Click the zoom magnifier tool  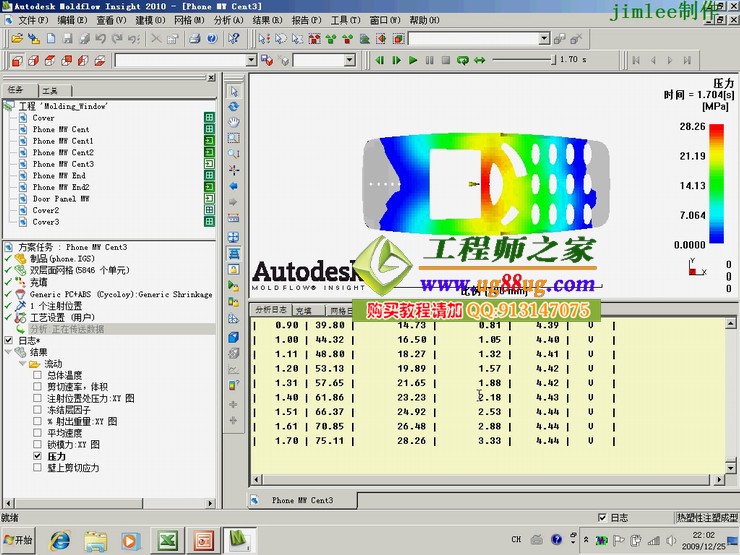(234, 154)
